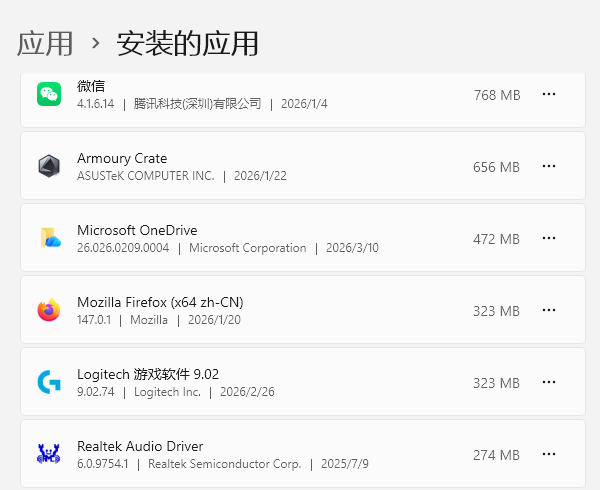600x490 pixels.
Task: Click the WeChat app icon
Action: (x=49, y=94)
